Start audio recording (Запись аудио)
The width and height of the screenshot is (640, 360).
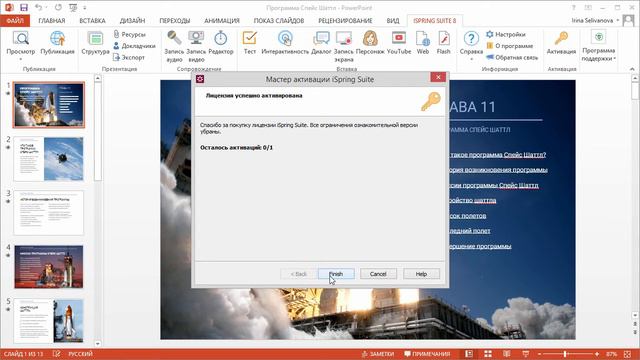pyautogui.click(x=174, y=46)
